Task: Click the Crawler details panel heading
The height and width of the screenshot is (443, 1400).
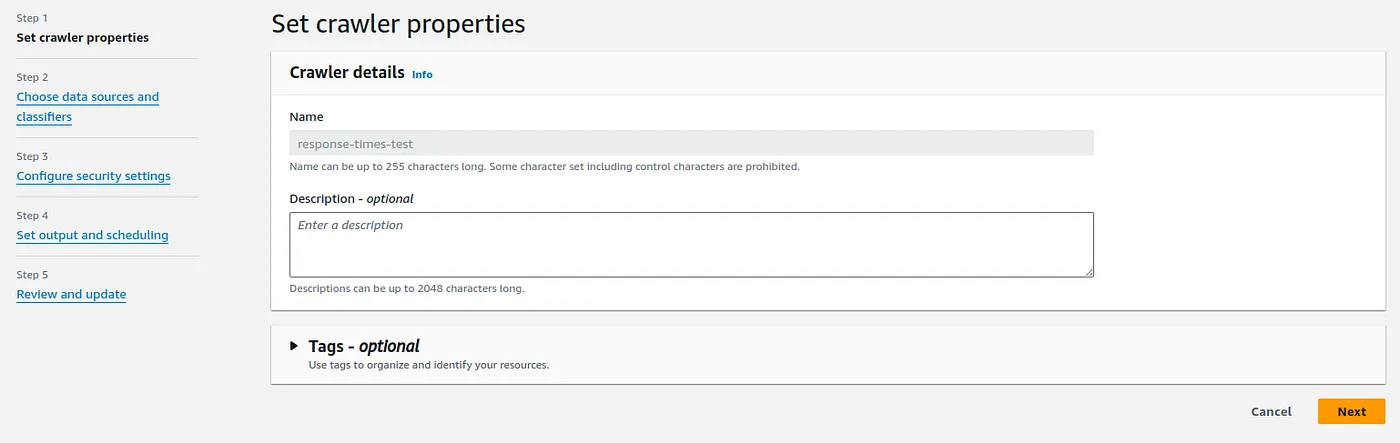Action: point(347,73)
